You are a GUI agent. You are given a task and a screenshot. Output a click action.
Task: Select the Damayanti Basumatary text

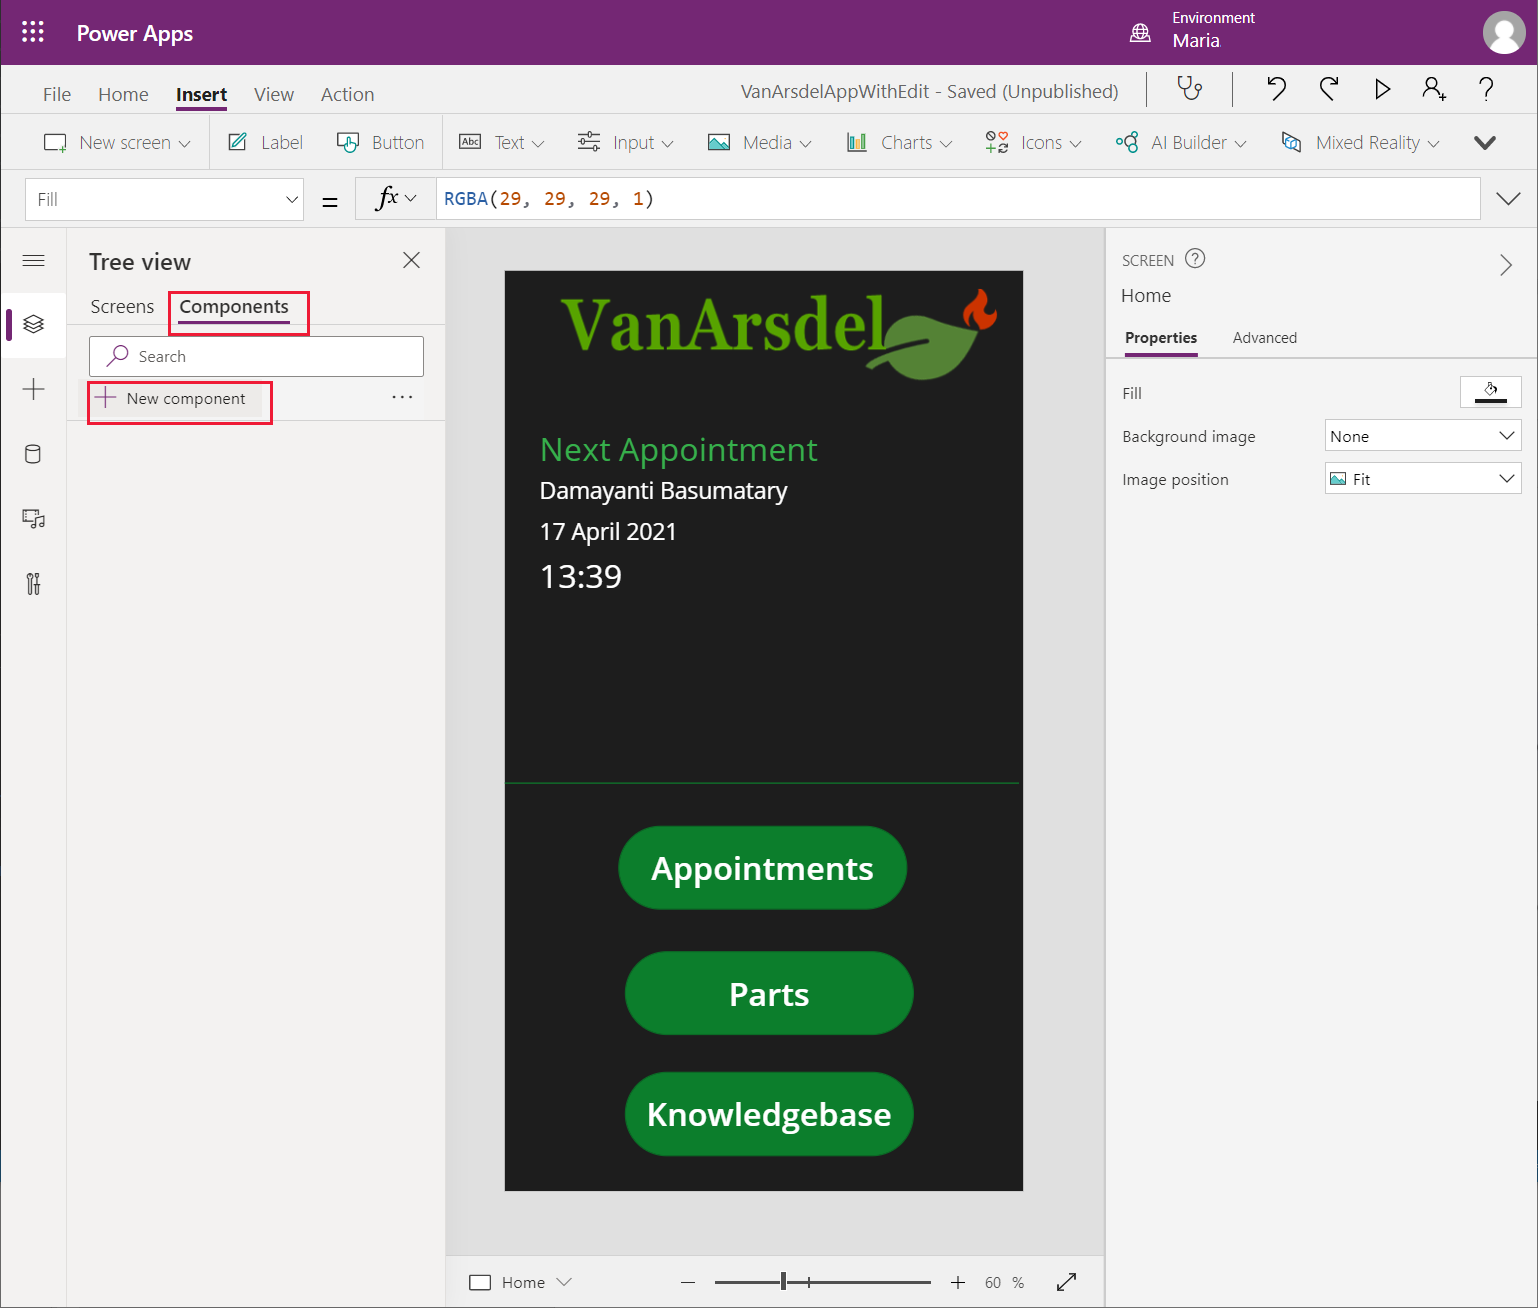click(663, 491)
